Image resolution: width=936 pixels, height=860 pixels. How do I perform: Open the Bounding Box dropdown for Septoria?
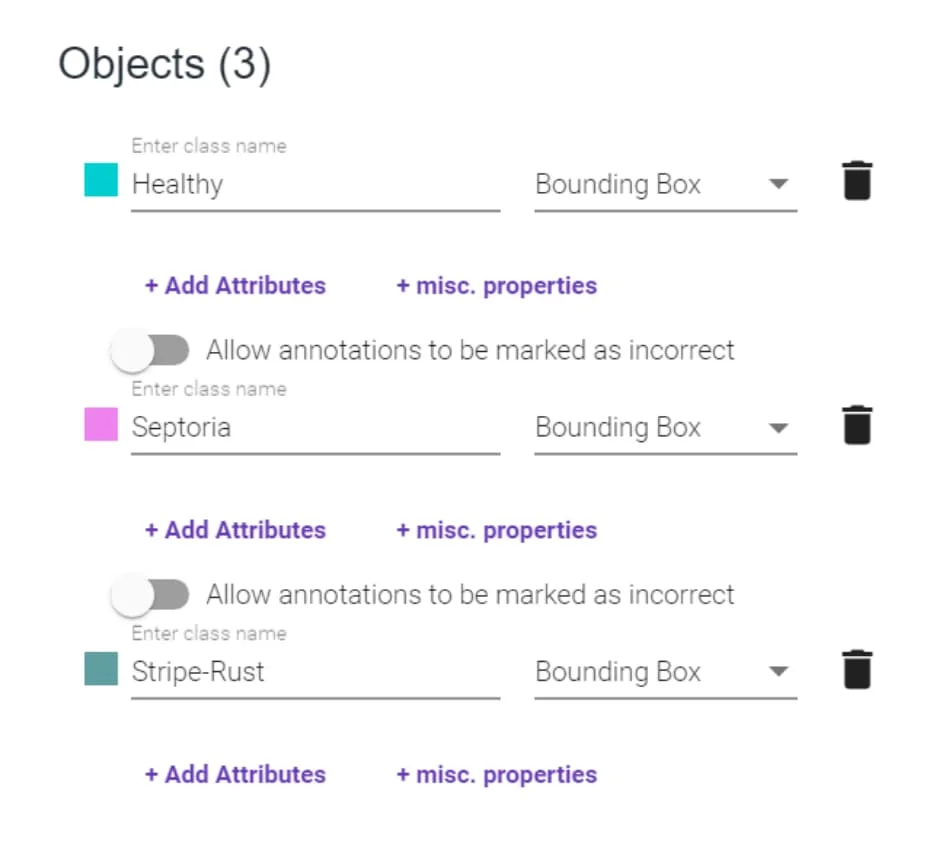click(665, 428)
